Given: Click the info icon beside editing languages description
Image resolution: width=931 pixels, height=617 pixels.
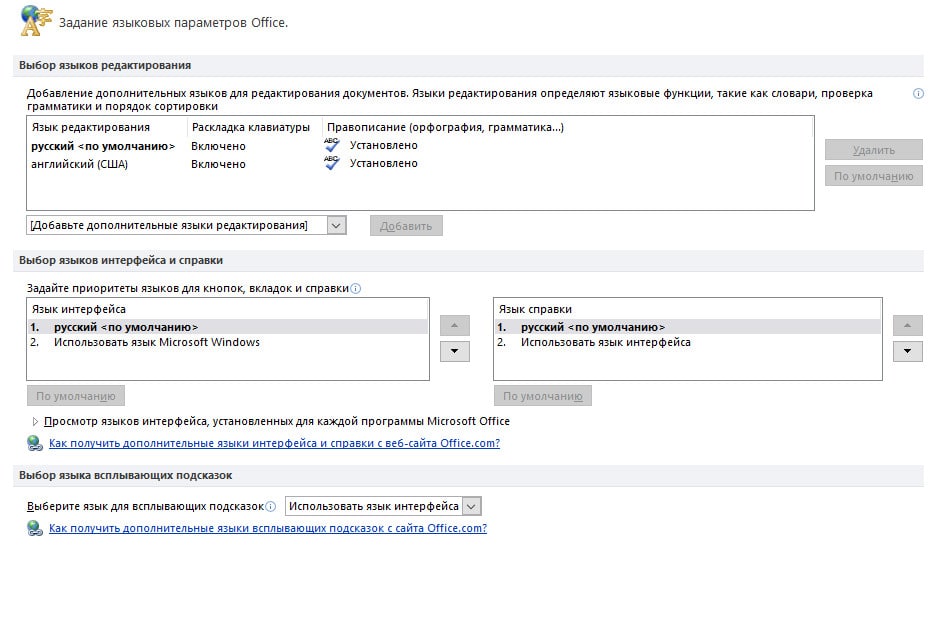Looking at the screenshot, I should 918,93.
